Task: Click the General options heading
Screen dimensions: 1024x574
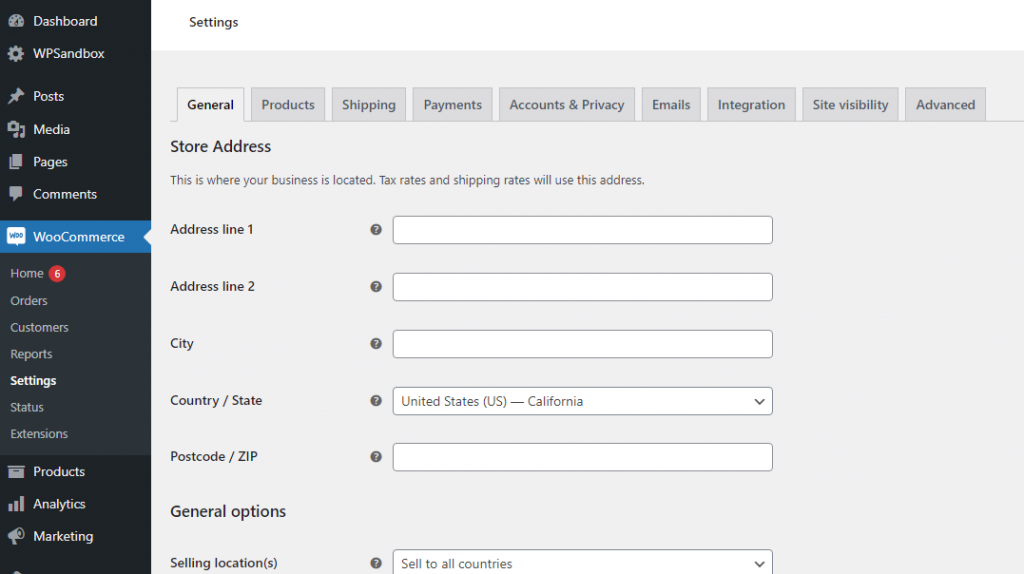Action: pos(228,511)
